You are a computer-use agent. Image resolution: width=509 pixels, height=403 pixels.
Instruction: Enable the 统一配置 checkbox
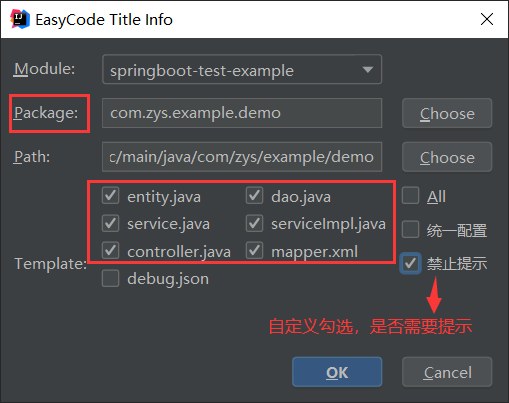coord(410,230)
